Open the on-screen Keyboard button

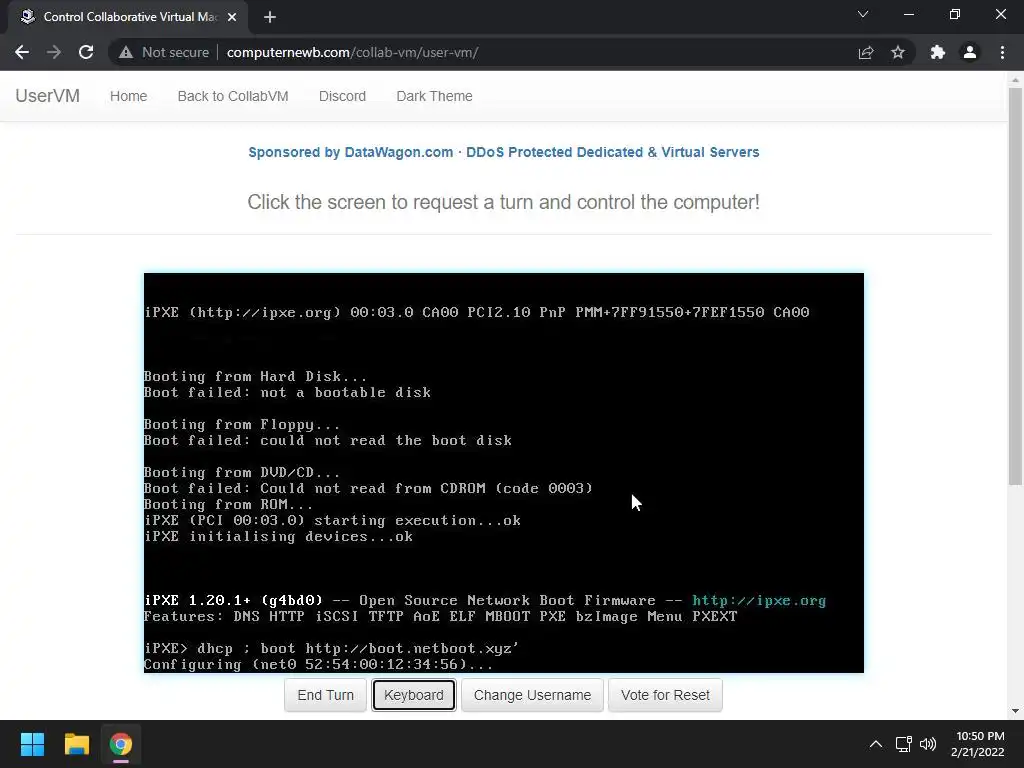coord(413,695)
